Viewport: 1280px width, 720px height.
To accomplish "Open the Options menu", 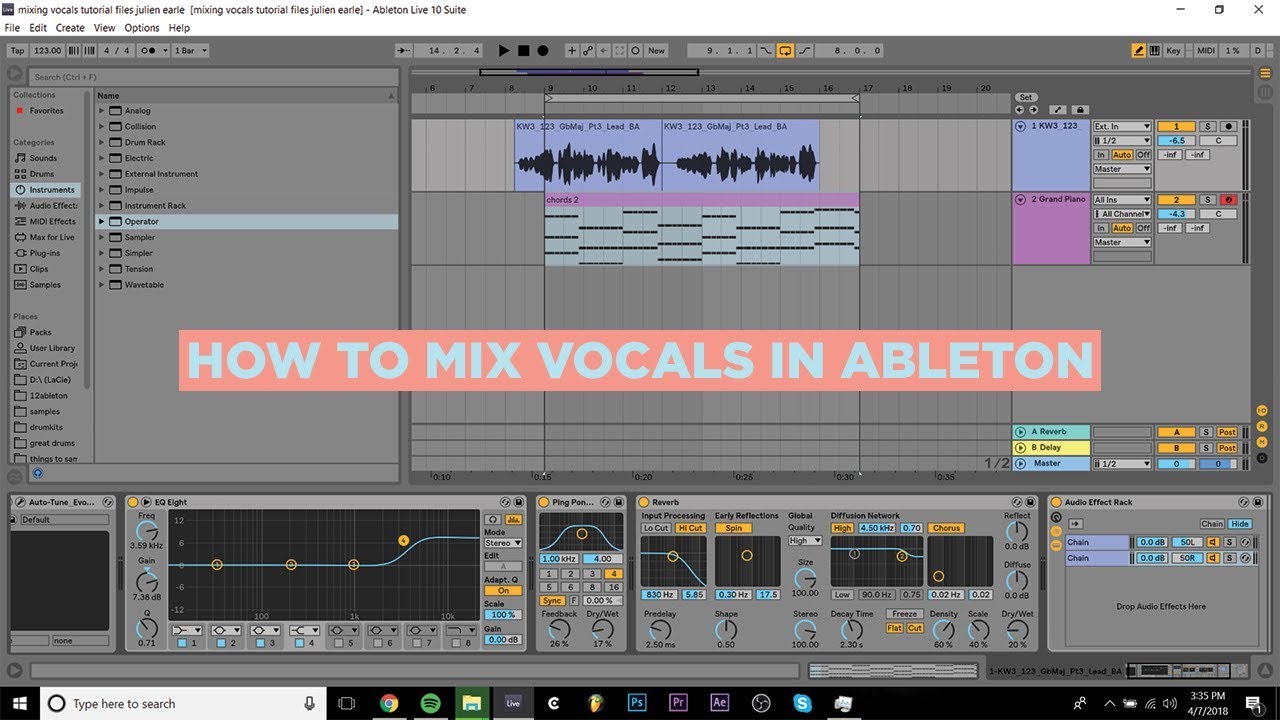I will (x=142, y=28).
